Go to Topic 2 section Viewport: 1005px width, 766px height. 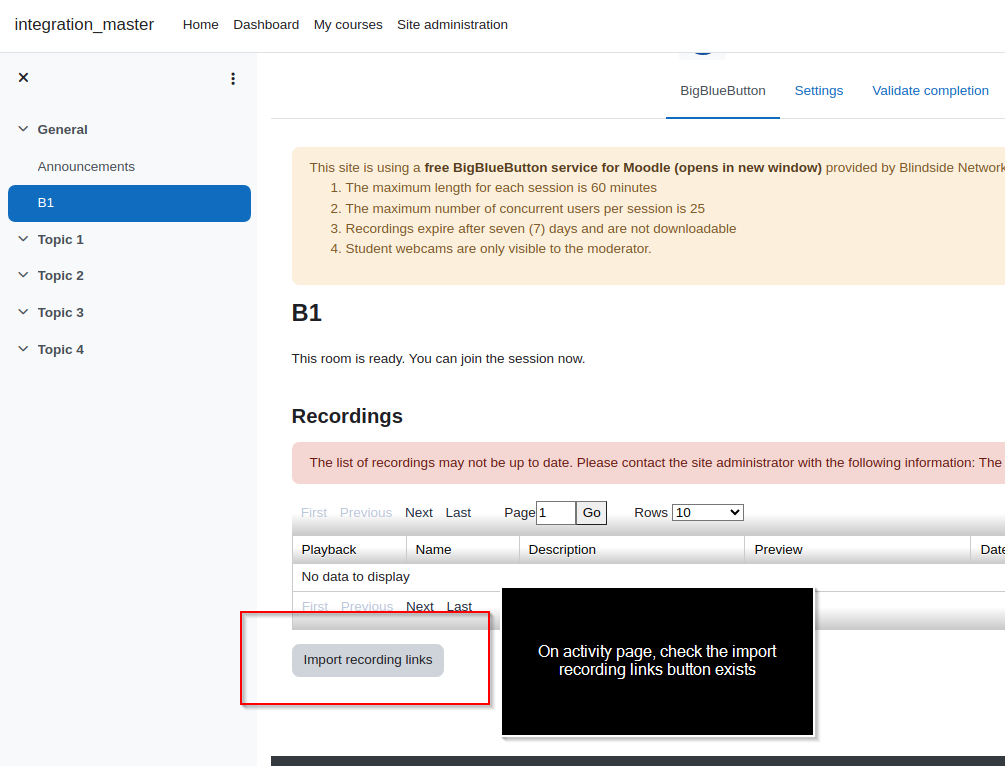pyautogui.click(x=60, y=276)
